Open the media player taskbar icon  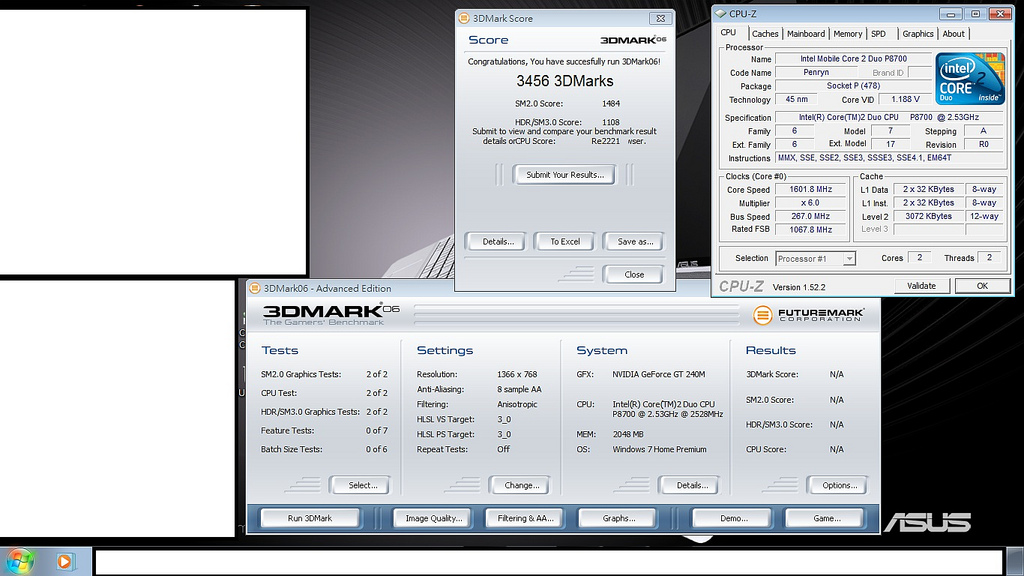pyautogui.click(x=65, y=561)
